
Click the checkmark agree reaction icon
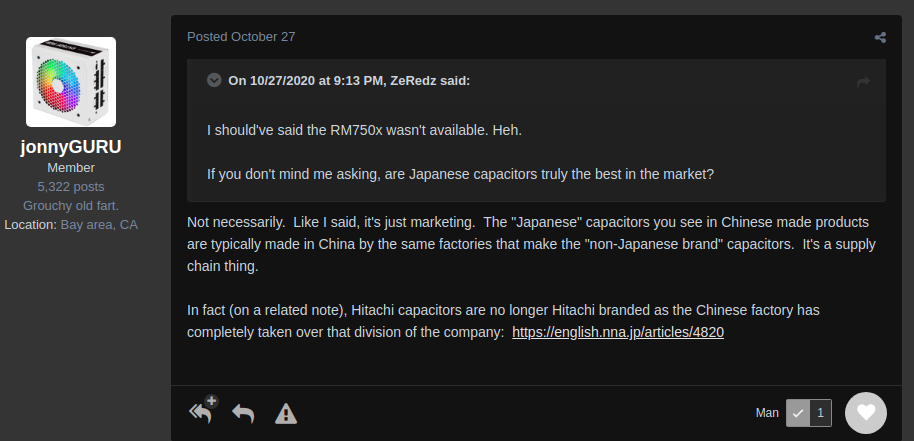[x=798, y=413]
